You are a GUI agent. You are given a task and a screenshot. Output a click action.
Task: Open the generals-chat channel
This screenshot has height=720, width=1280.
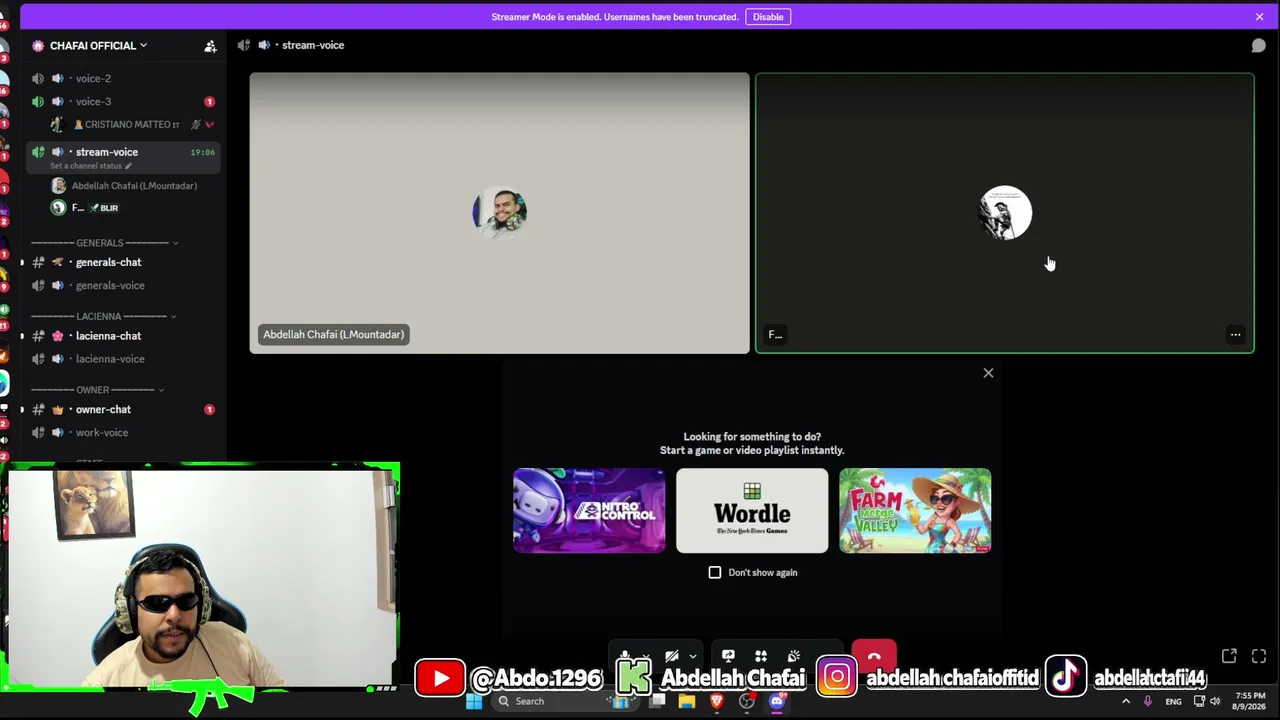tap(121, 262)
